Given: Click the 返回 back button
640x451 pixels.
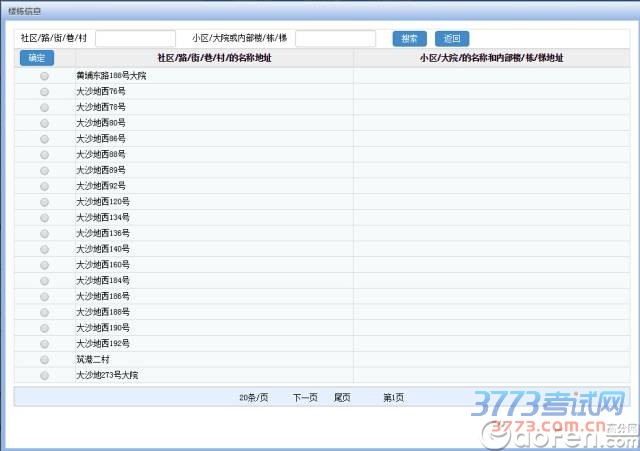Looking at the screenshot, I should click(x=452, y=39).
